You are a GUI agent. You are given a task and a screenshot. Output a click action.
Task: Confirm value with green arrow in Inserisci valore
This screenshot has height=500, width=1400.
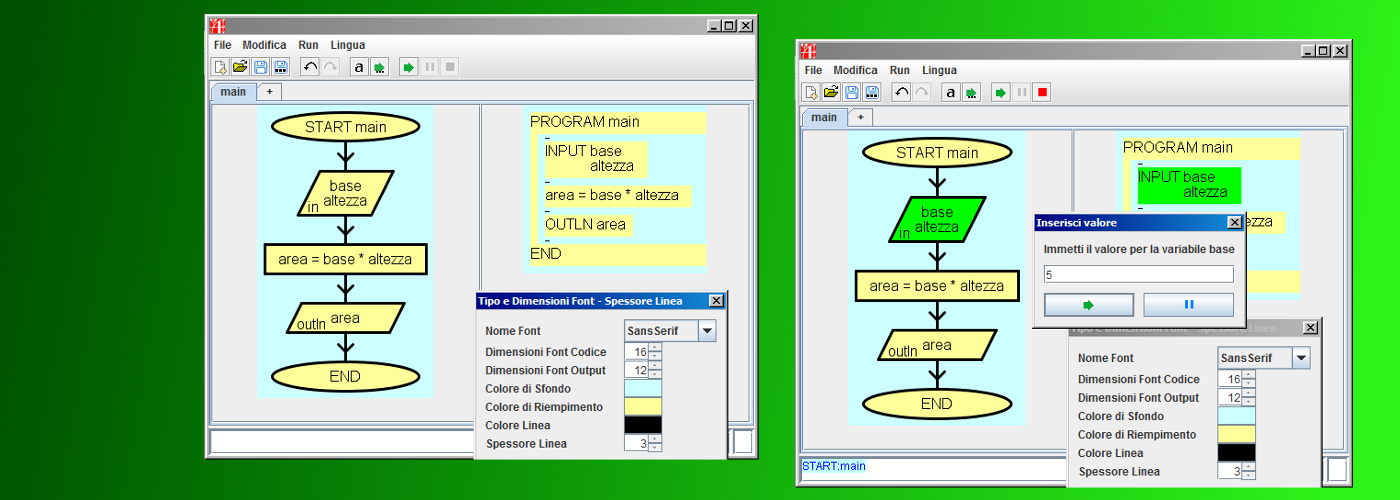click(1088, 305)
